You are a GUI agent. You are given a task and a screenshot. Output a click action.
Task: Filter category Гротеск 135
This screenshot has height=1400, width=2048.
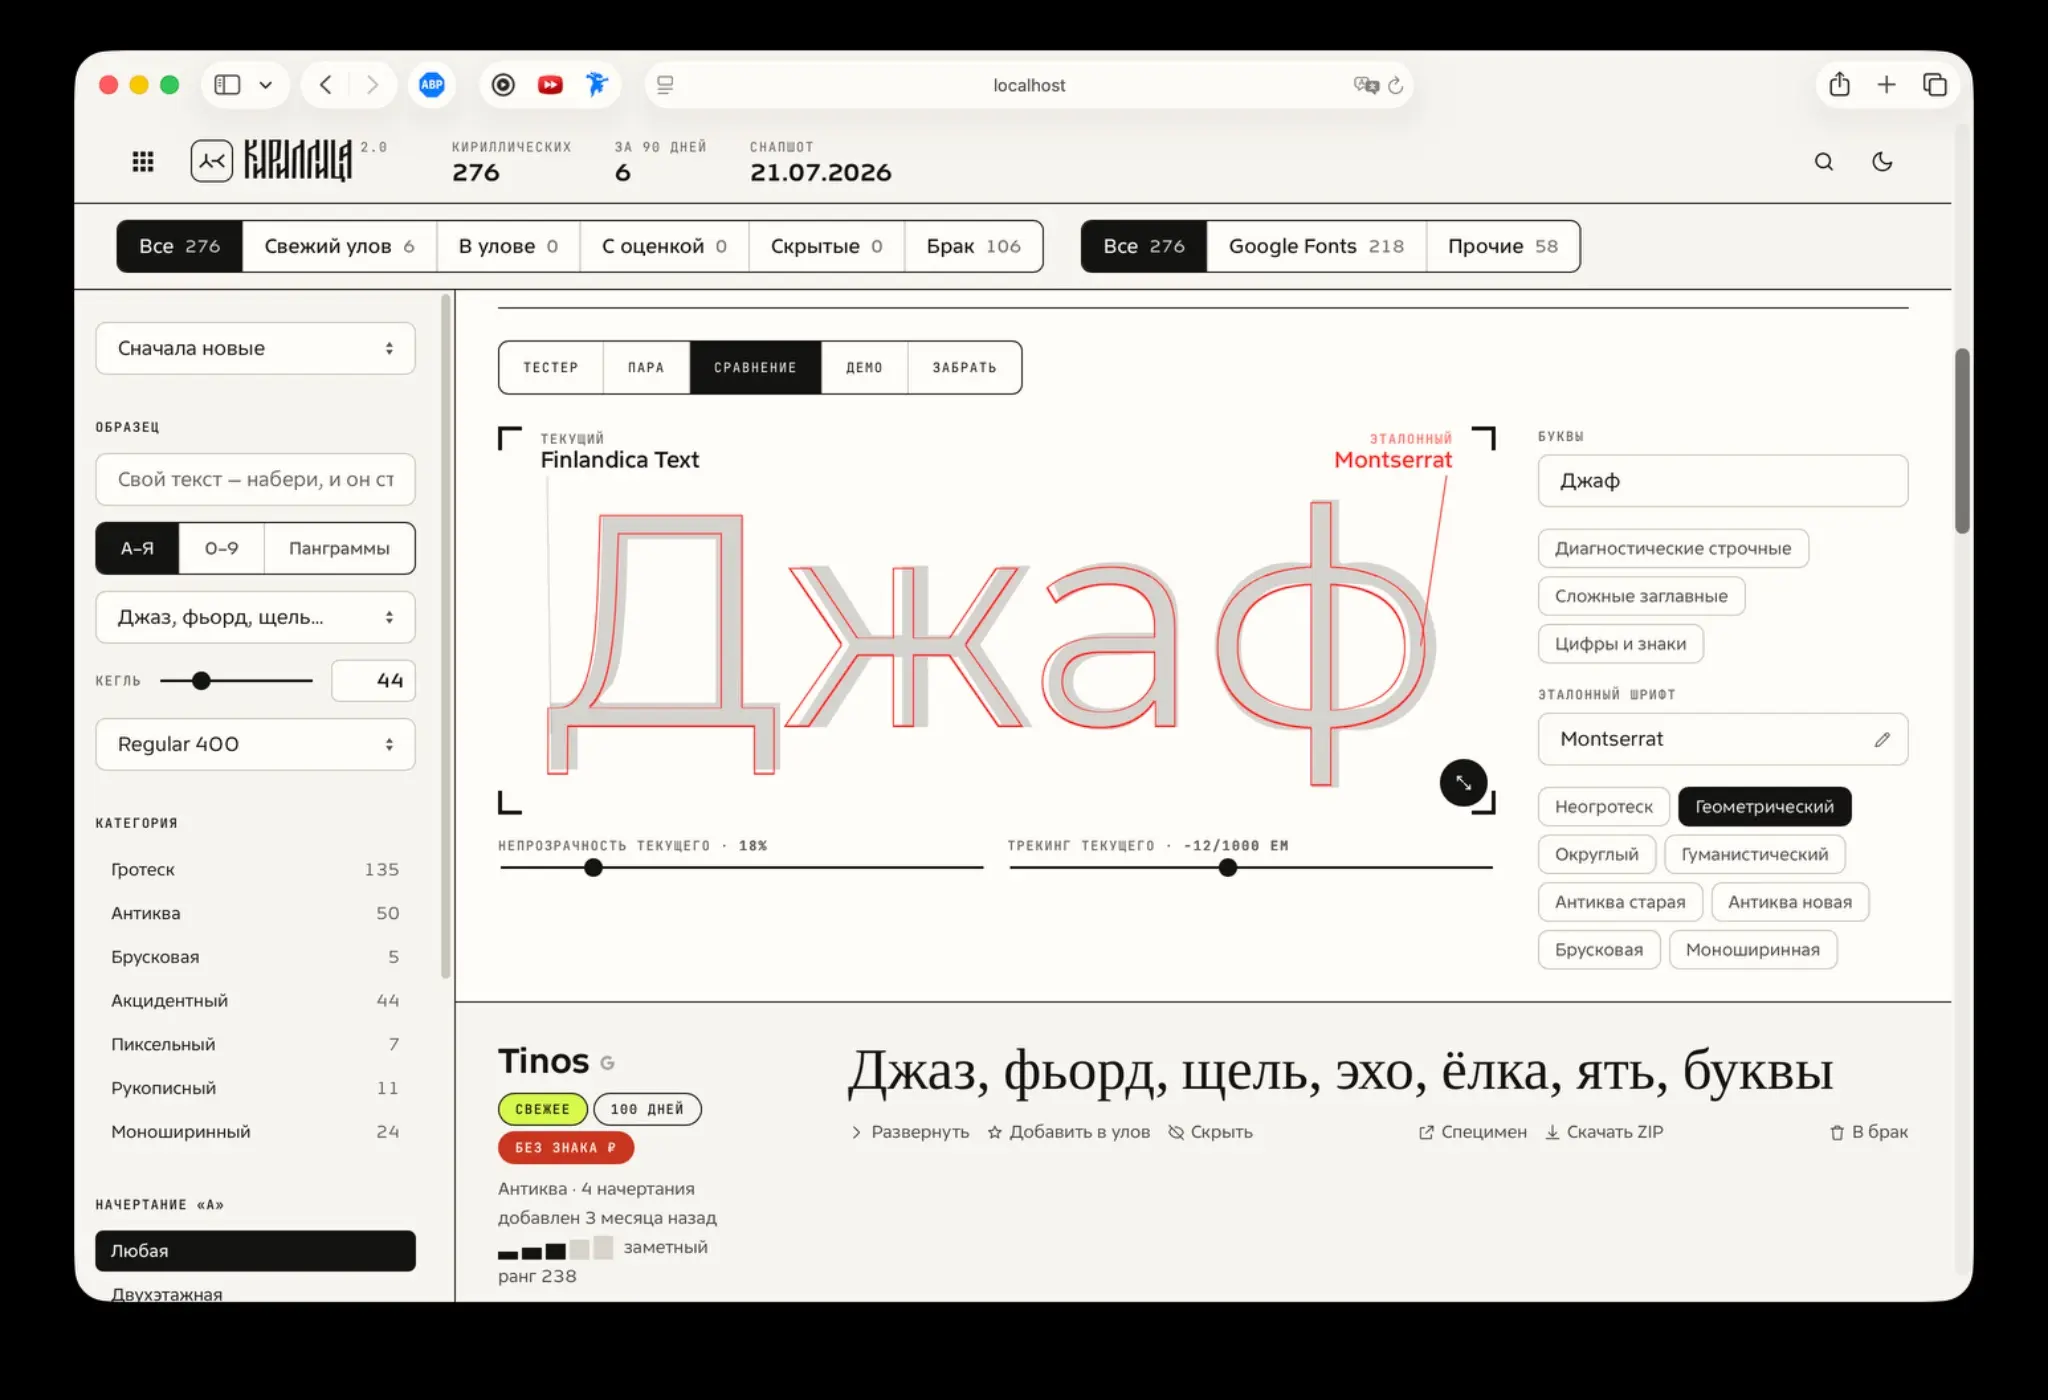coord(255,870)
